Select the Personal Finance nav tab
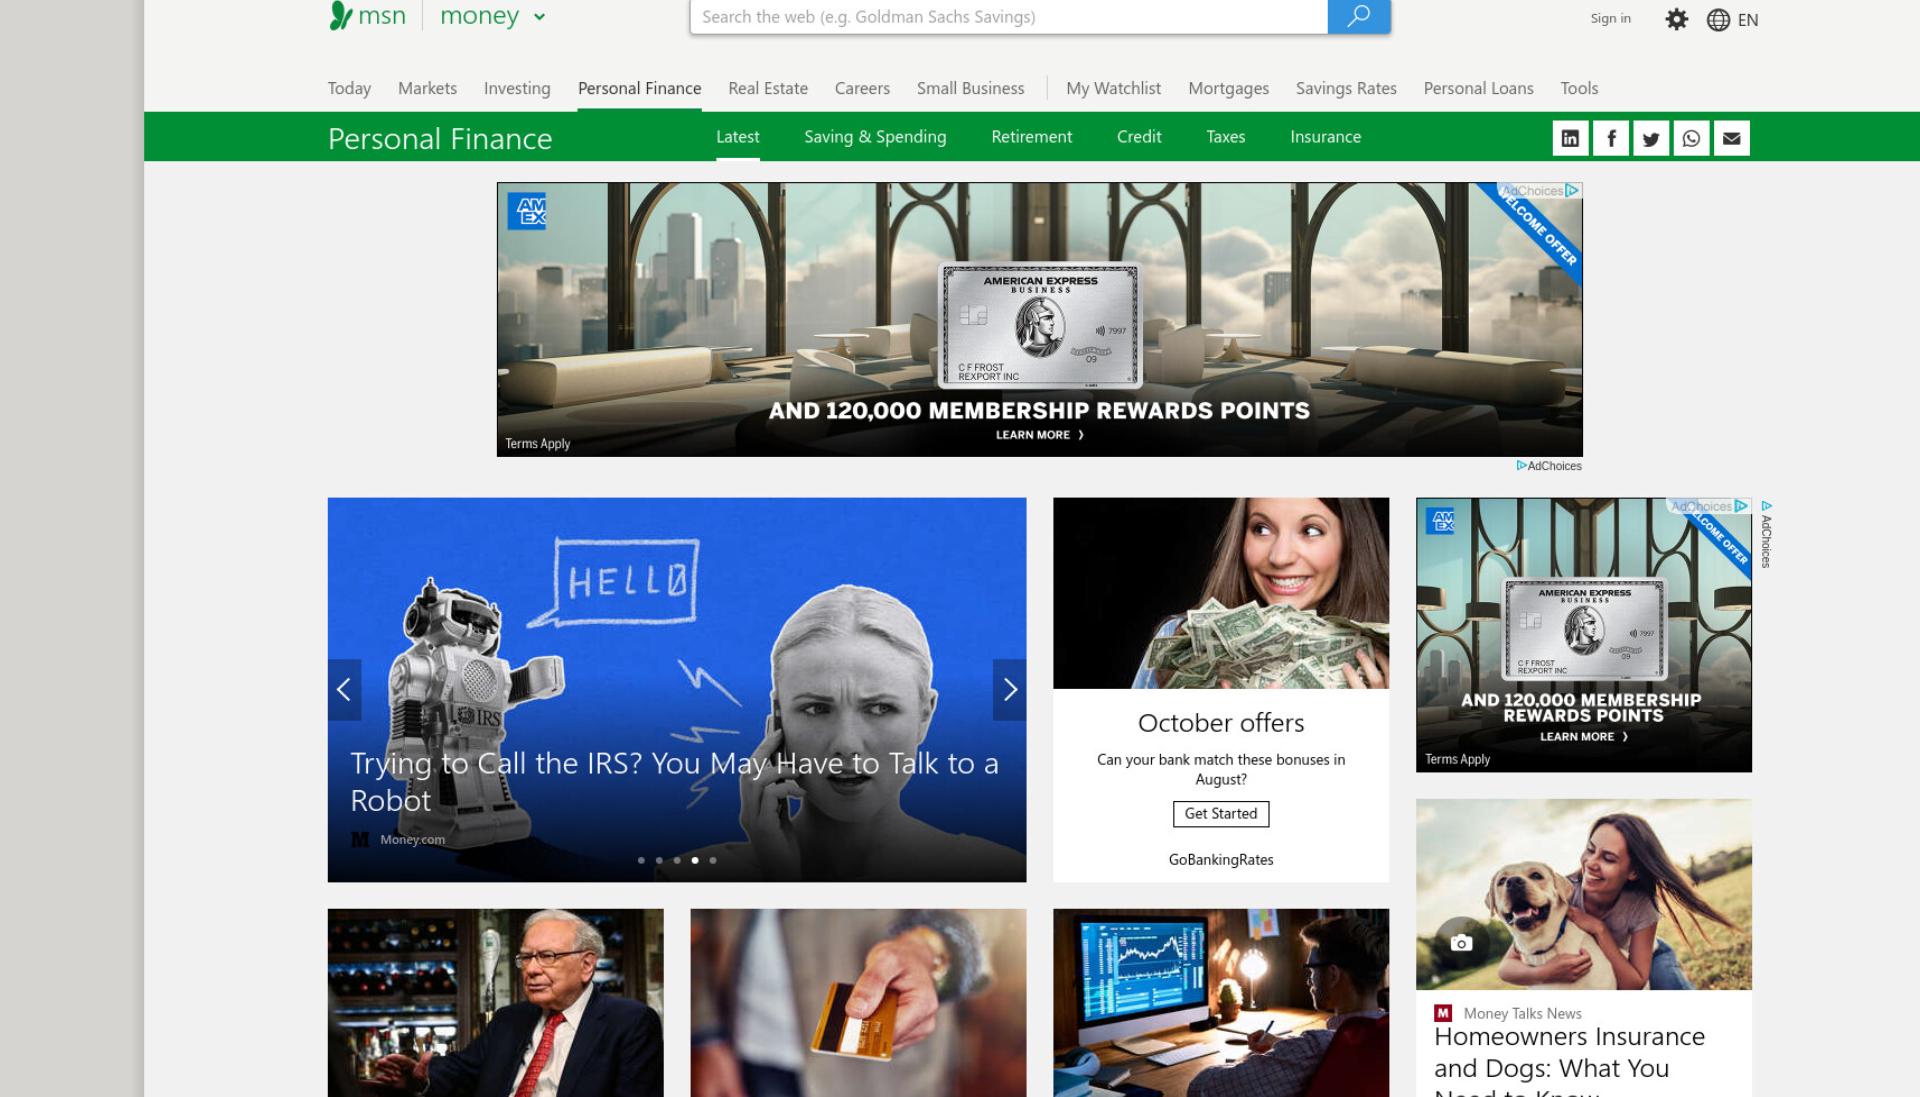The height and width of the screenshot is (1097, 1920). coord(639,88)
